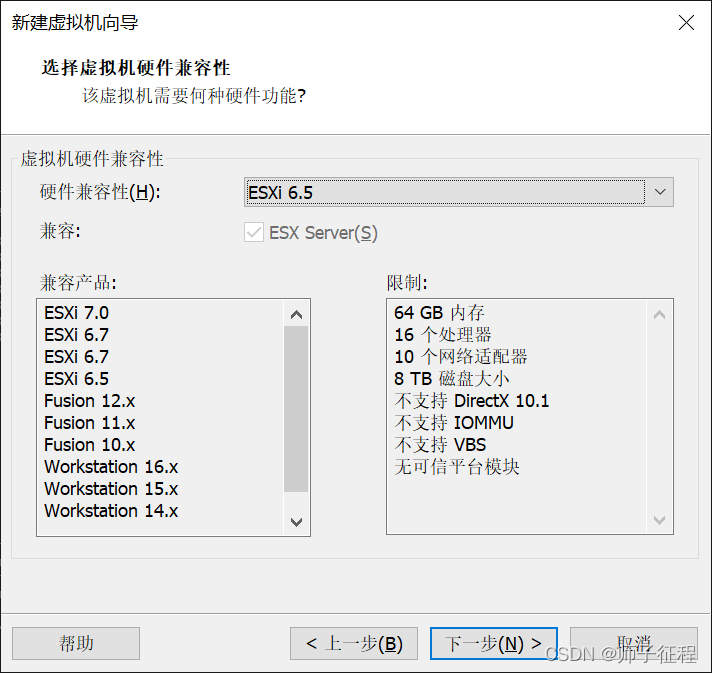Click the 16 个处理器 limitation
This screenshot has height=673, width=712.
tap(443, 335)
